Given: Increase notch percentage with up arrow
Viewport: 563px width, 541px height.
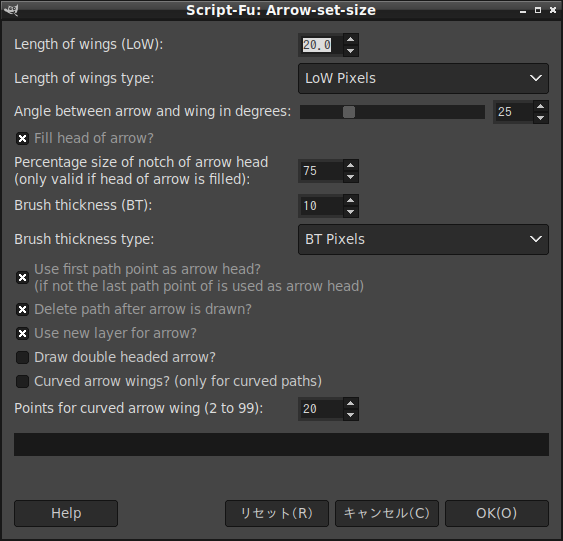Looking at the screenshot, I should pyautogui.click(x=350, y=165).
